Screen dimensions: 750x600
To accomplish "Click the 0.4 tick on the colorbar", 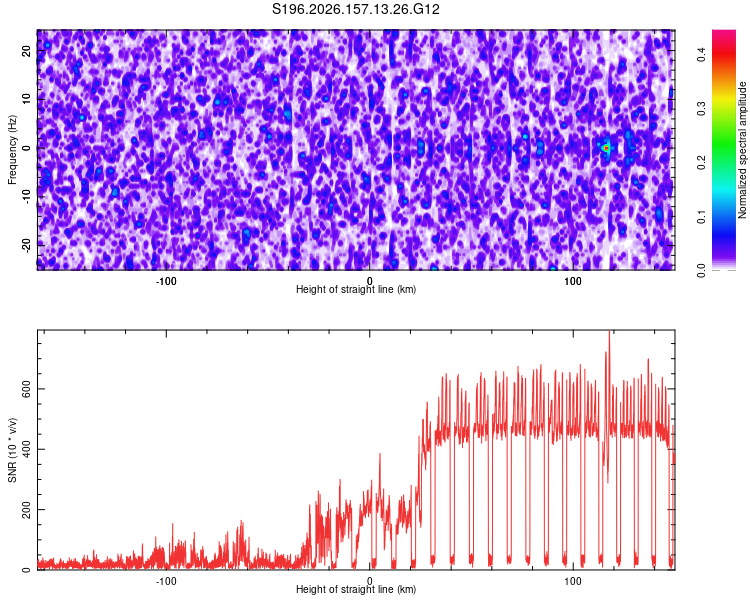I will click(x=701, y=55).
